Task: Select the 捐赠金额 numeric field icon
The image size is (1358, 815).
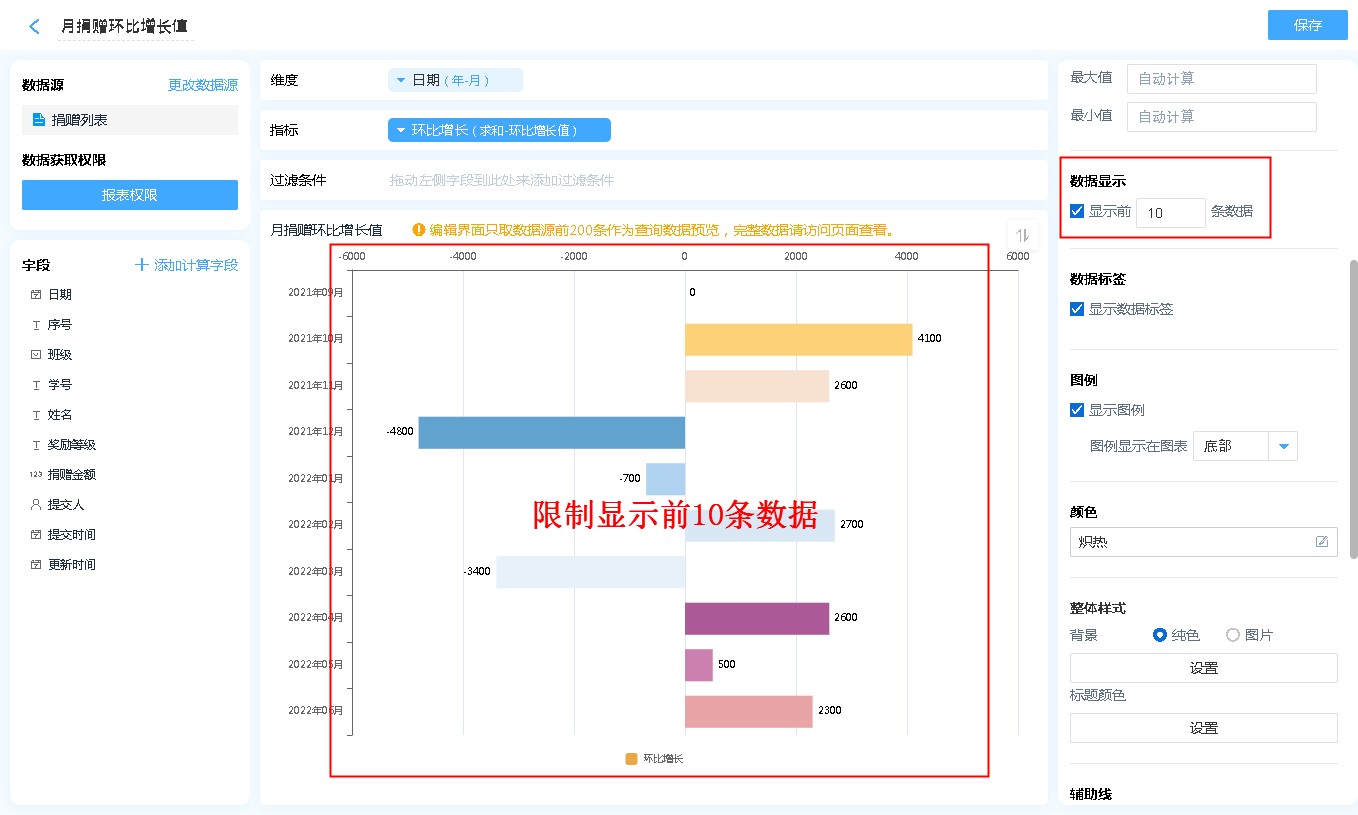Action: tap(36, 475)
